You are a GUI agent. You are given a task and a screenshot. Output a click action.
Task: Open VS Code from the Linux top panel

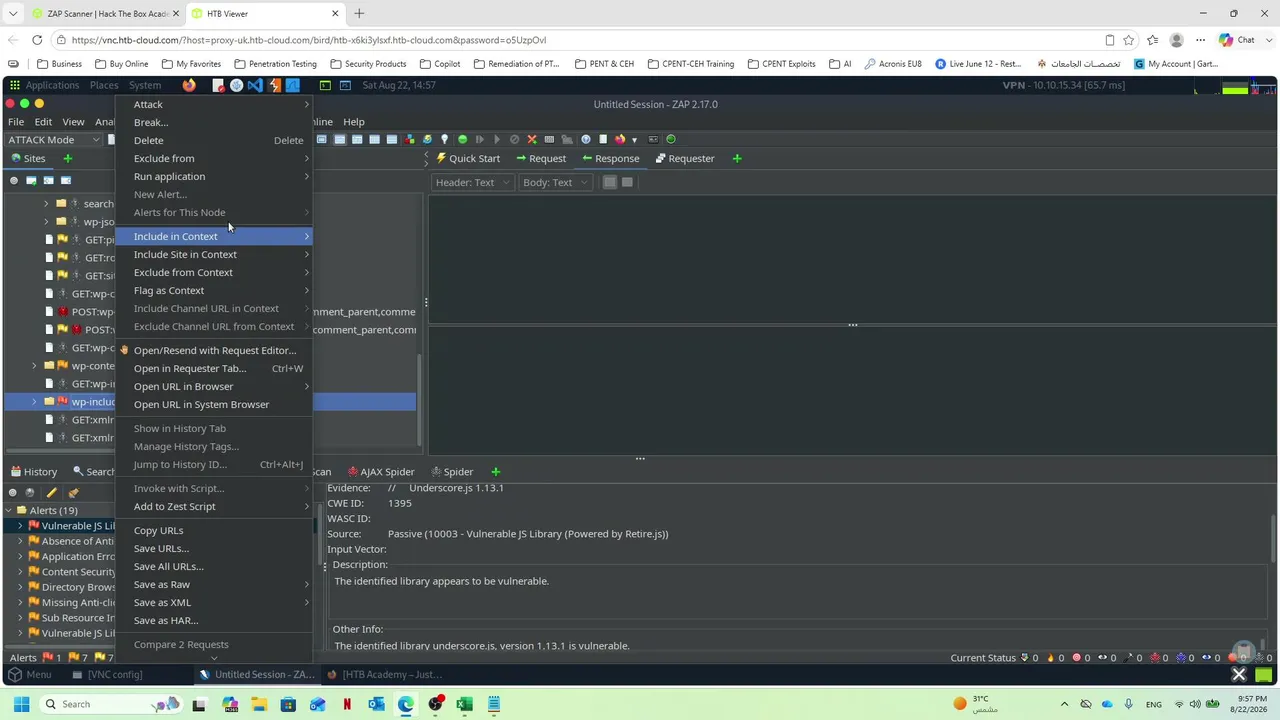coord(255,85)
